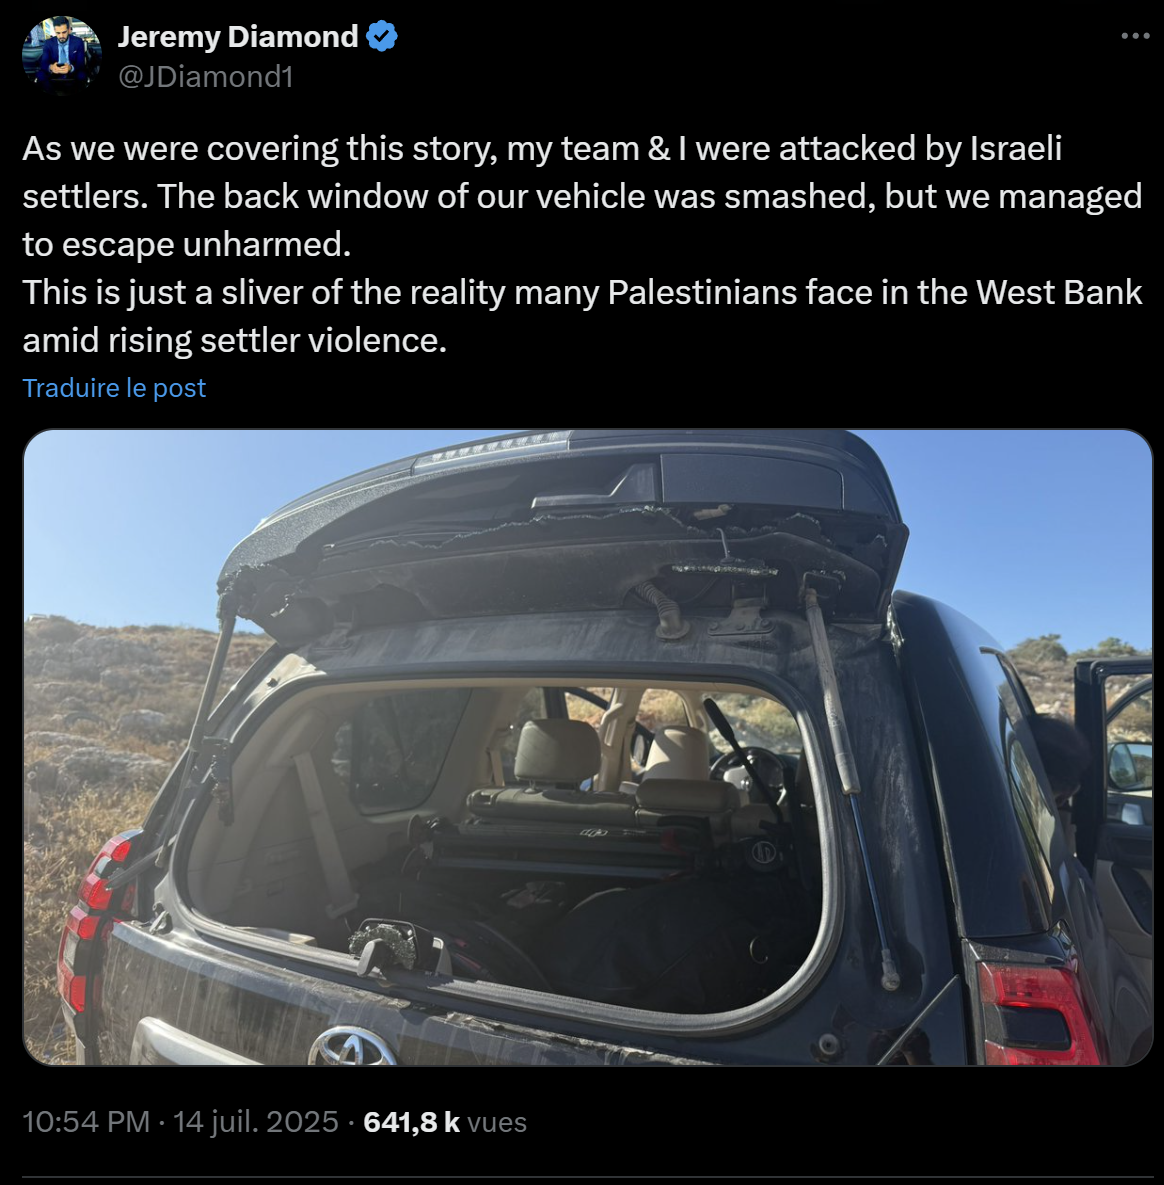Click the sentence about rising settler violence
The width and height of the screenshot is (1164, 1185).
tap(582, 316)
